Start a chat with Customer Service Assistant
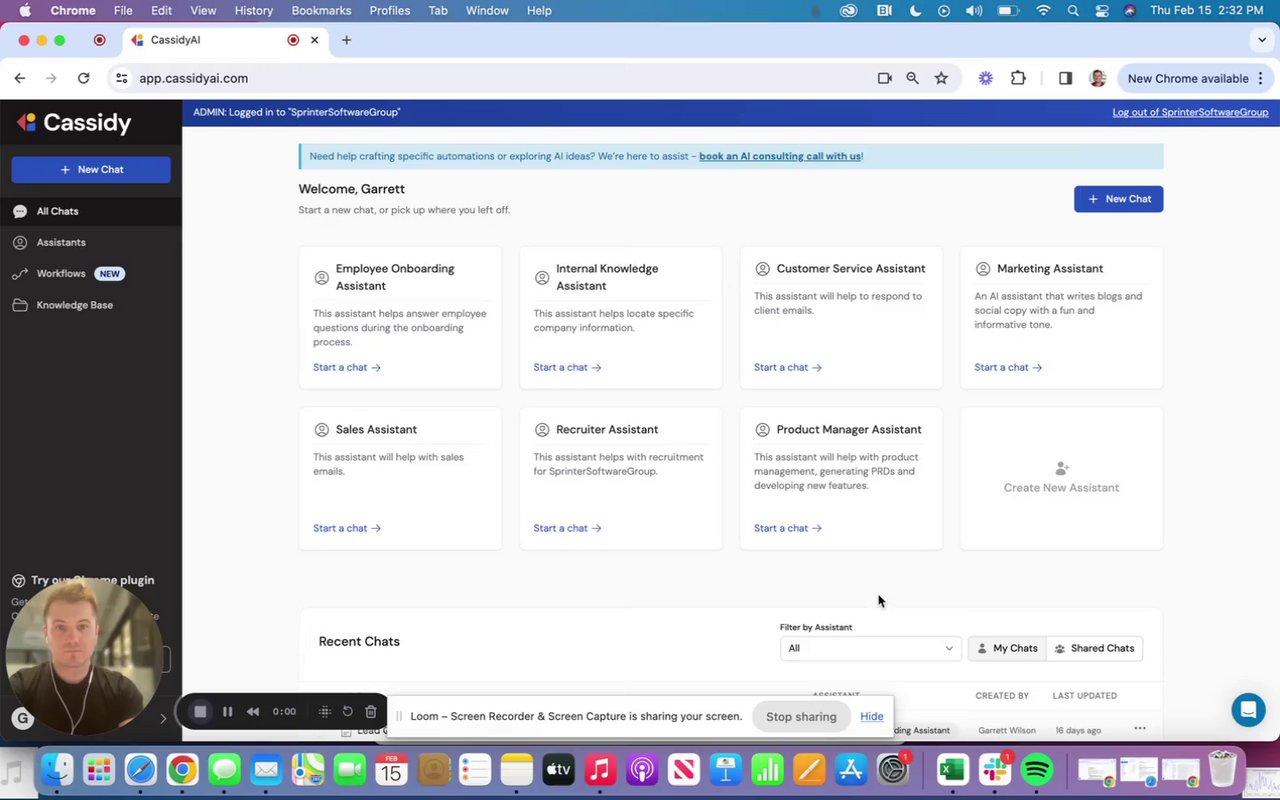The image size is (1280, 800). (x=788, y=368)
